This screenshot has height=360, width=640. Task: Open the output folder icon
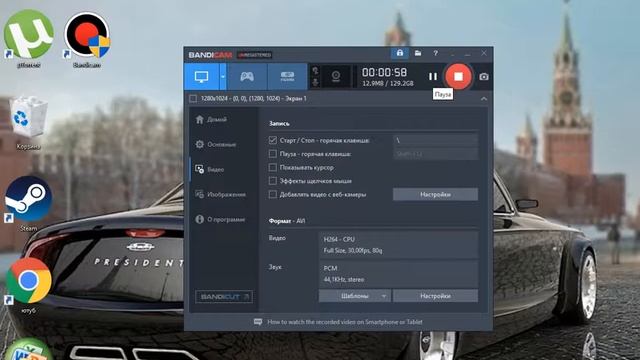[x=418, y=53]
